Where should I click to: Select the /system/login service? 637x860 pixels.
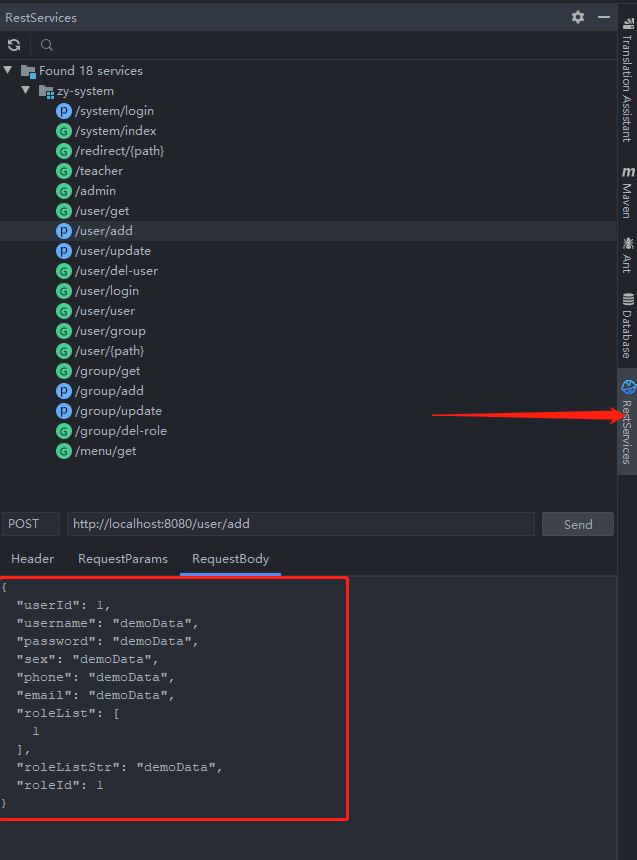point(114,111)
